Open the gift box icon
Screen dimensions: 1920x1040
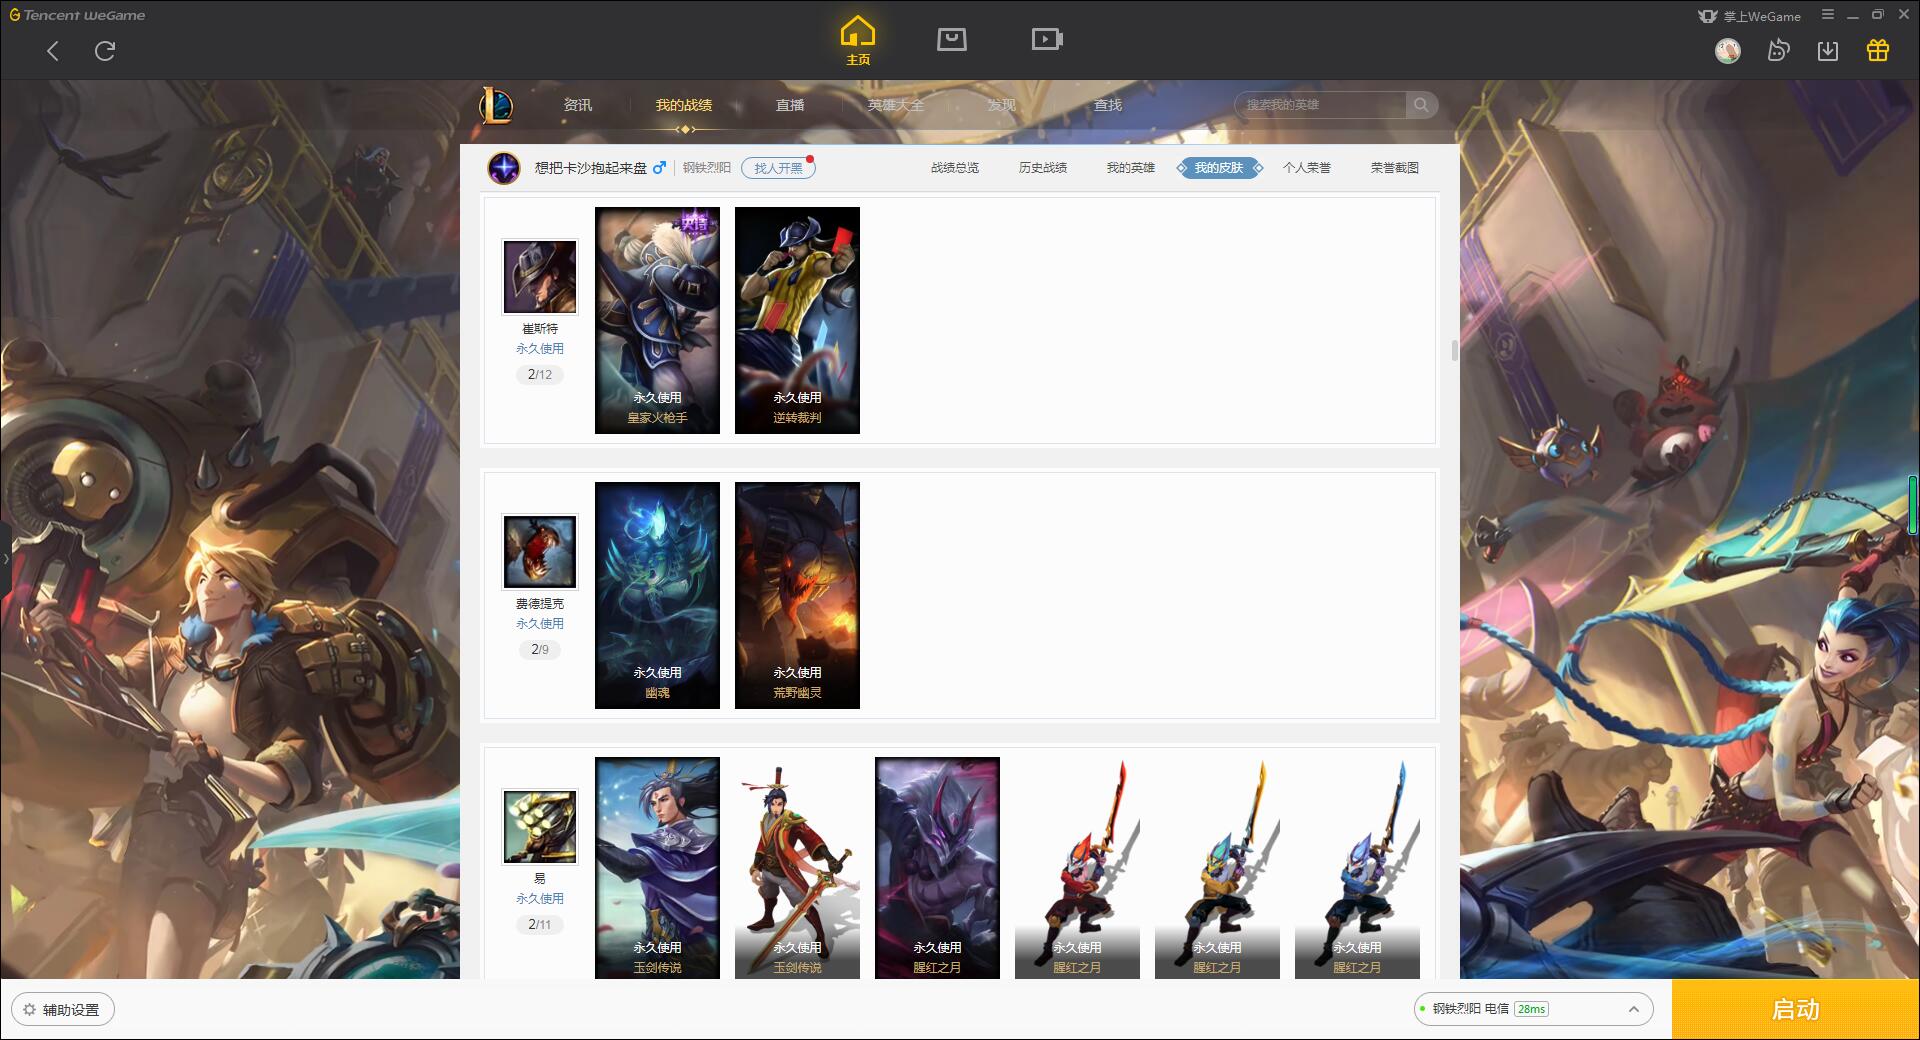[1878, 50]
